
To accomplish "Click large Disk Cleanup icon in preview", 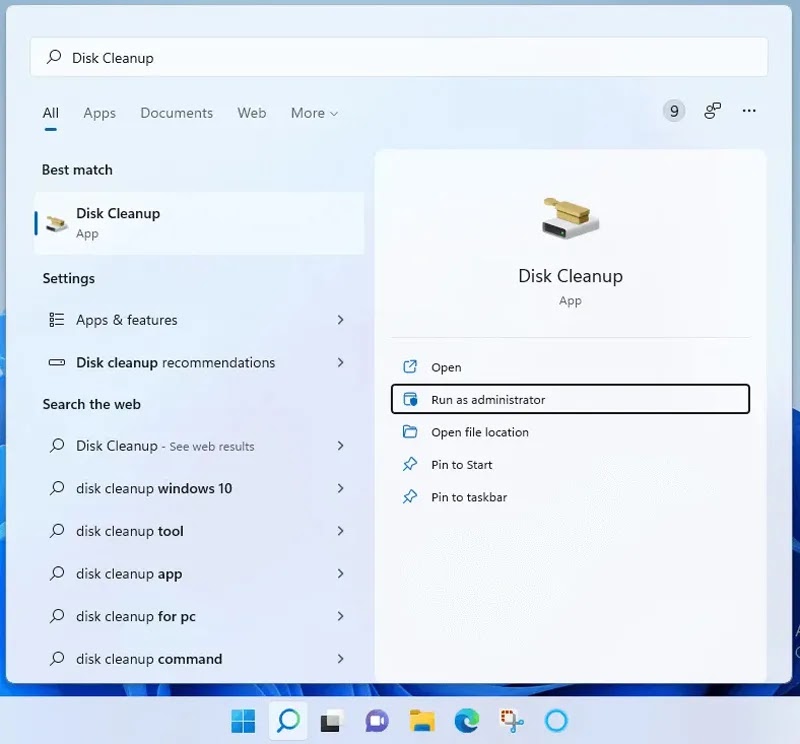I will [570, 218].
